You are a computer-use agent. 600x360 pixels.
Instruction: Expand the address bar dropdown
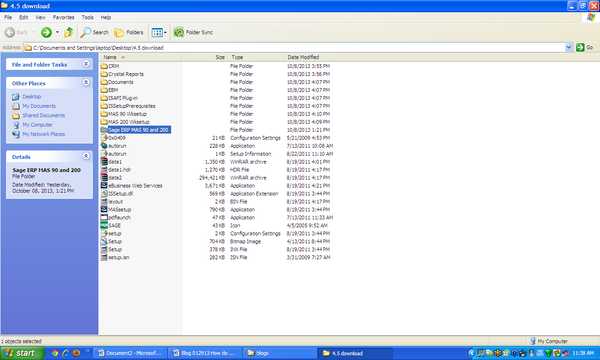569,47
